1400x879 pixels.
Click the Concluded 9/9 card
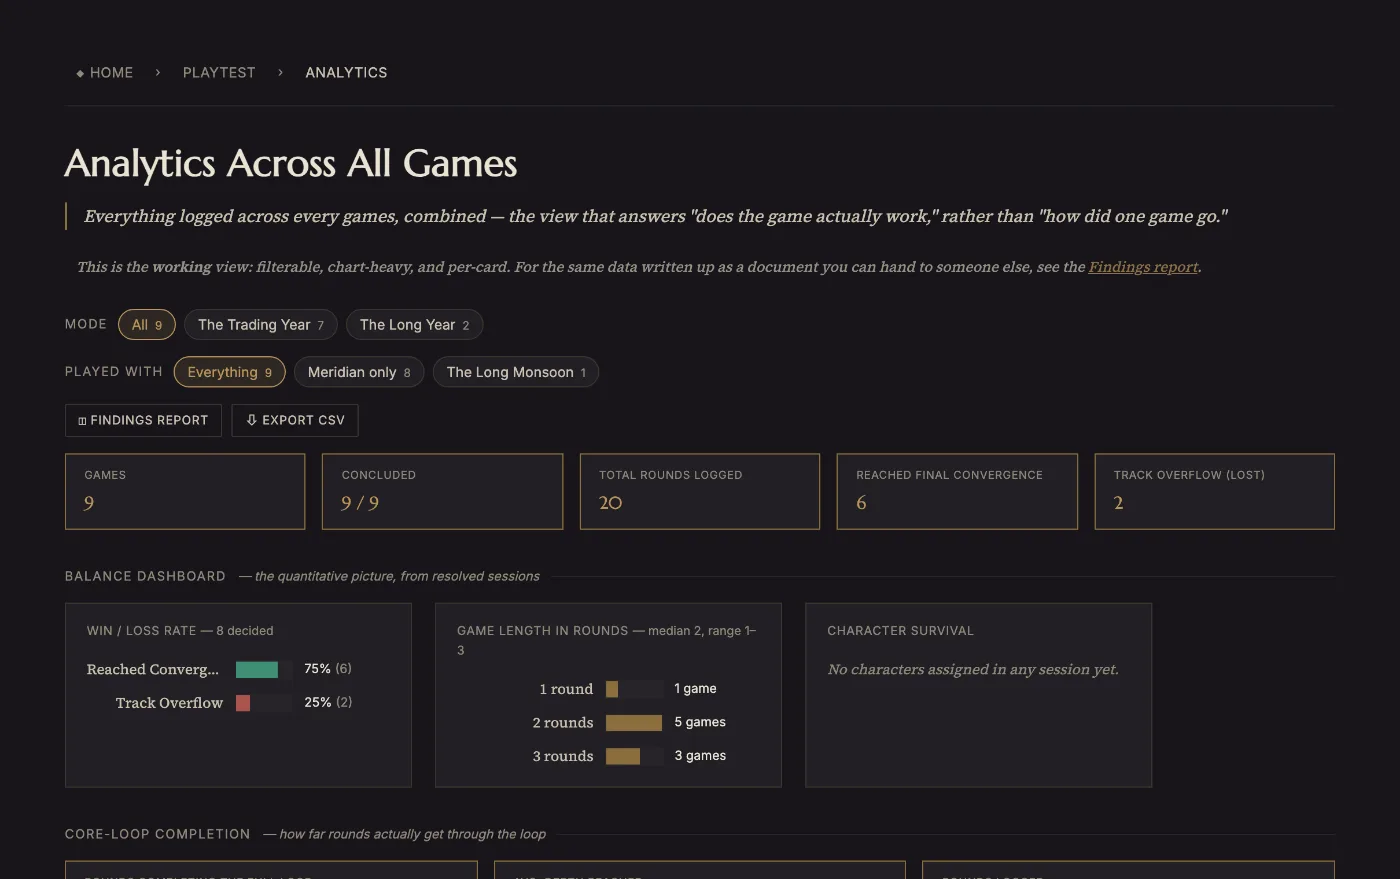[442, 491]
